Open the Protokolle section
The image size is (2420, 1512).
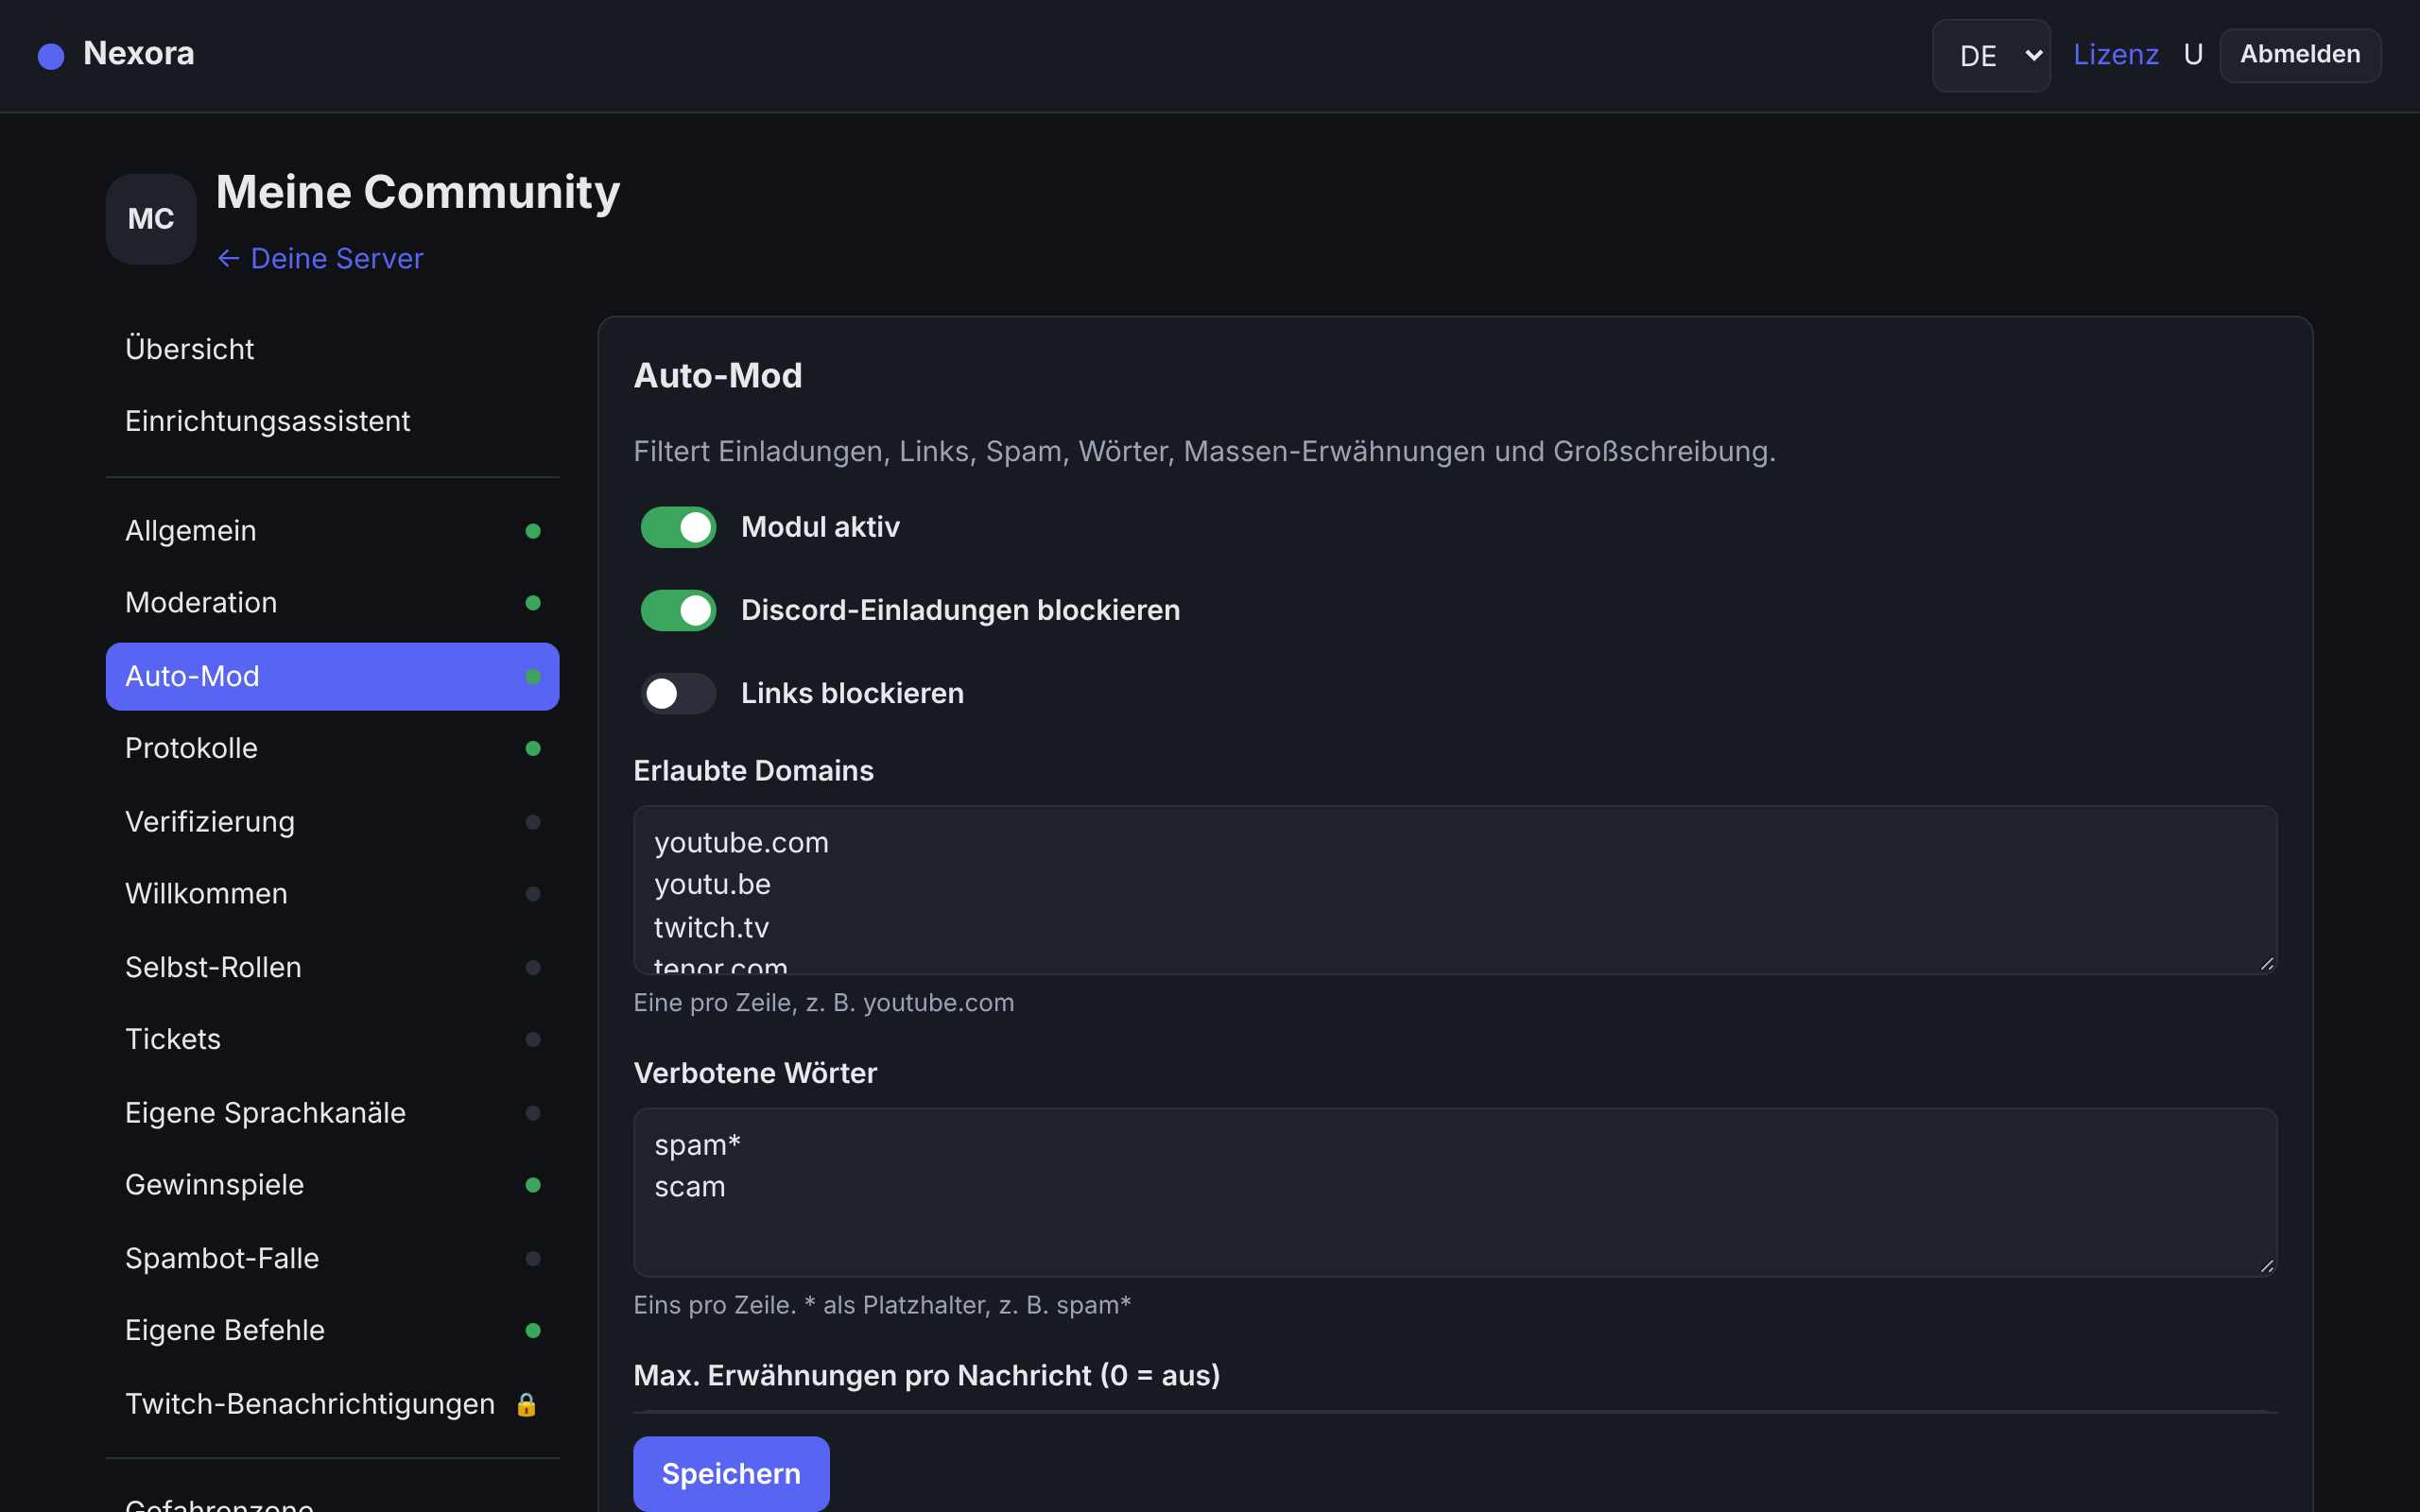tap(332, 749)
